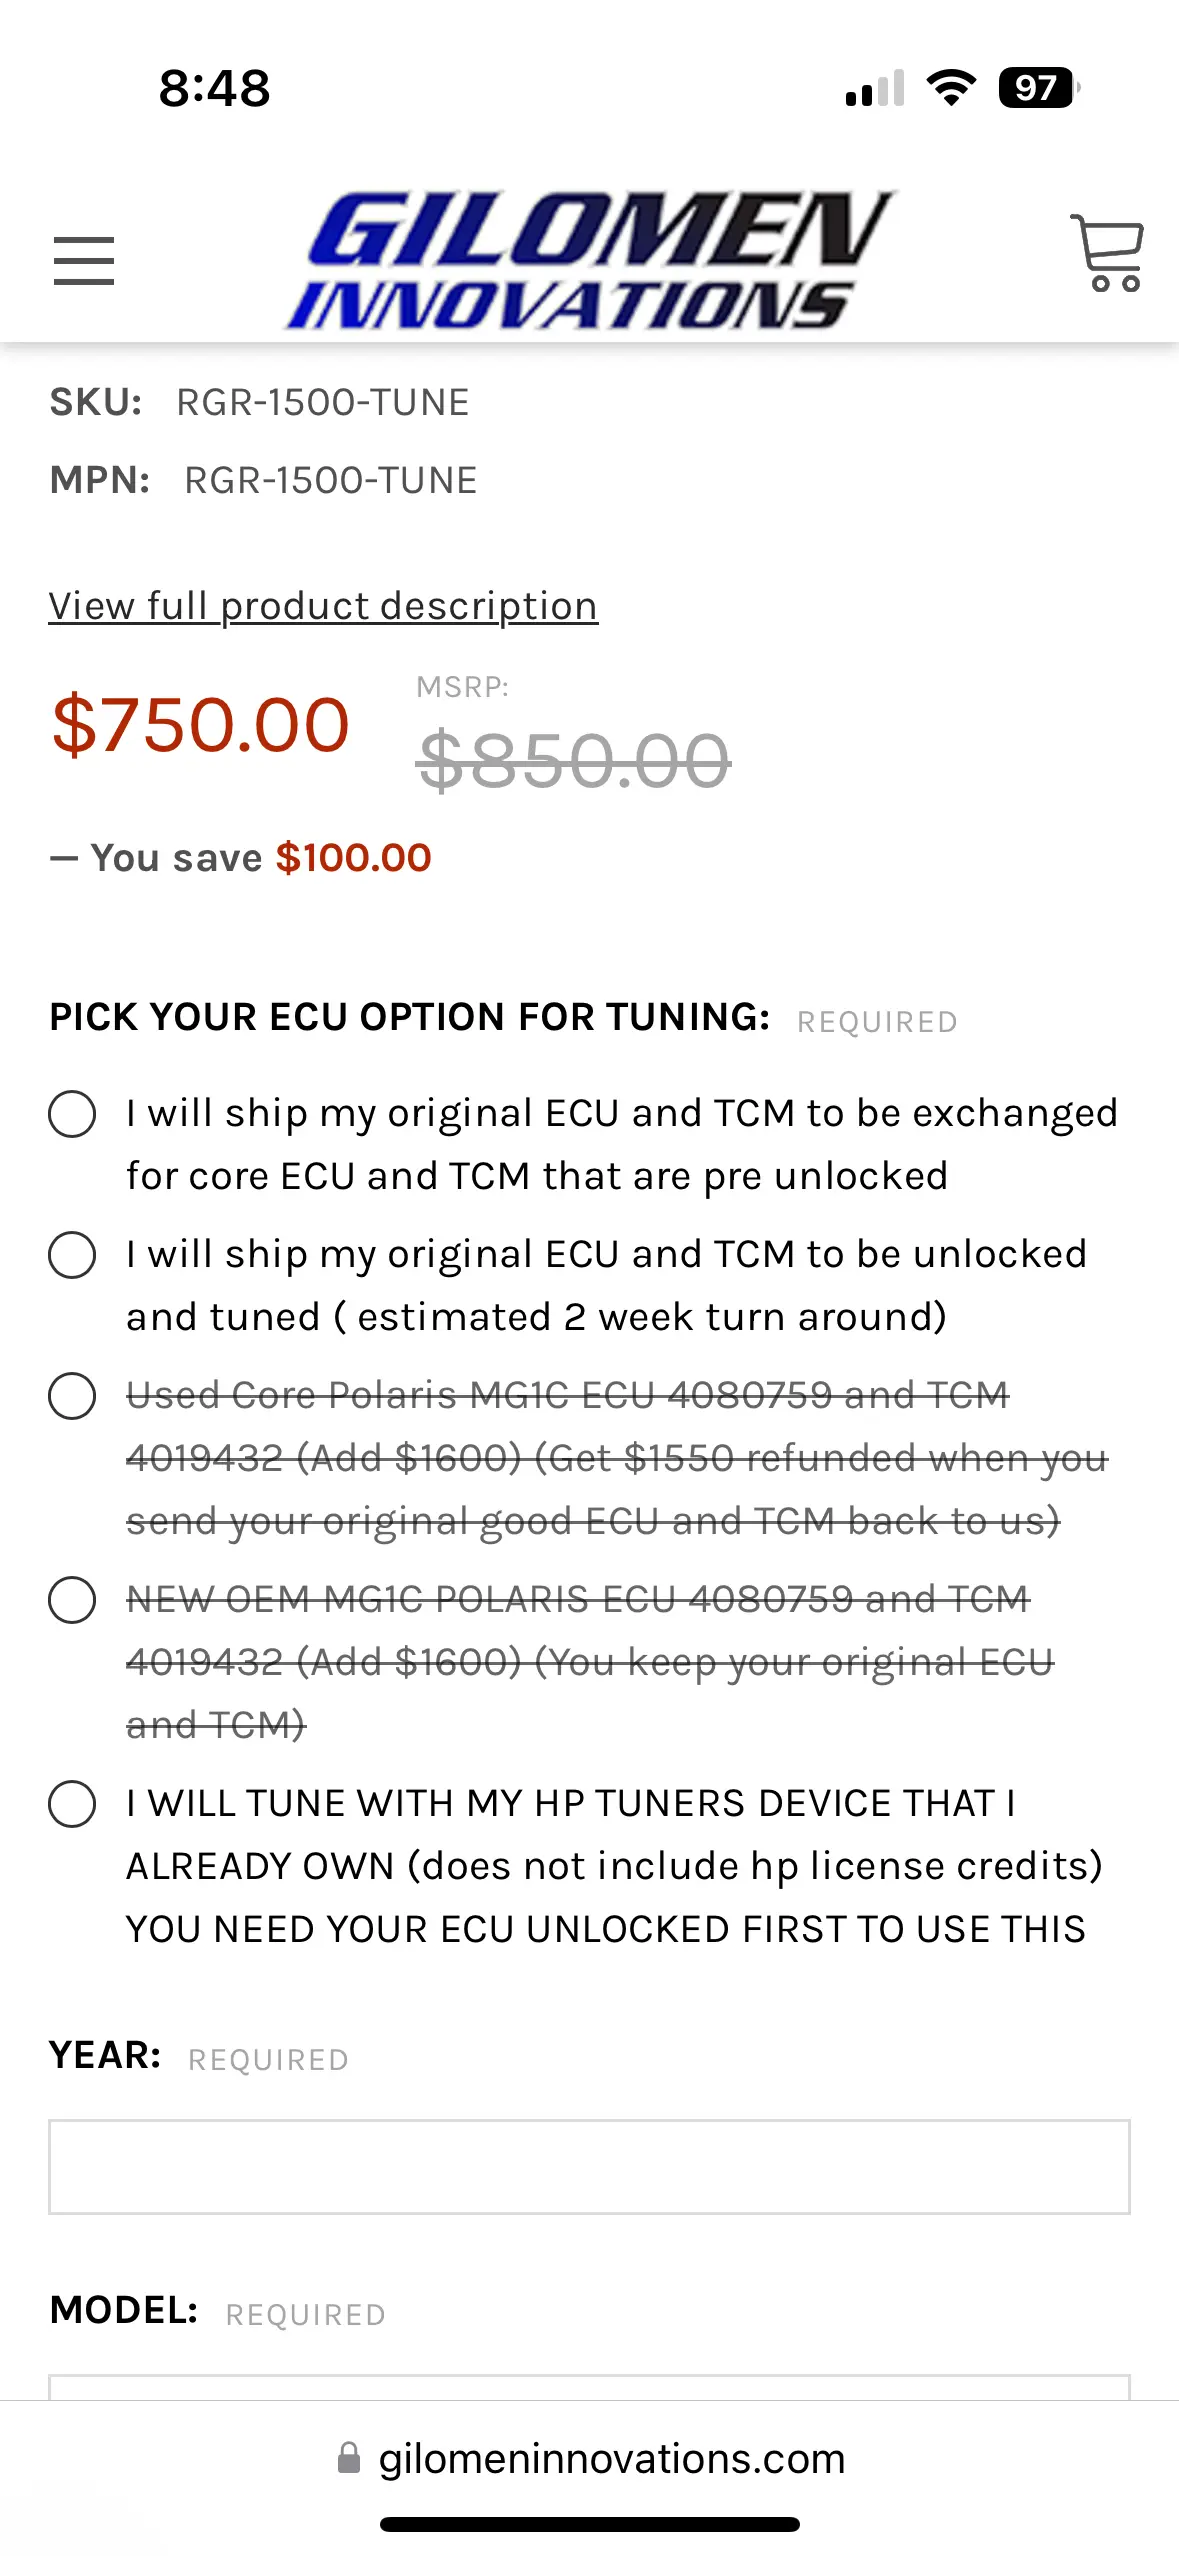Open the hamburger navigation menu
This screenshot has width=1179, height=2556.
(84, 260)
